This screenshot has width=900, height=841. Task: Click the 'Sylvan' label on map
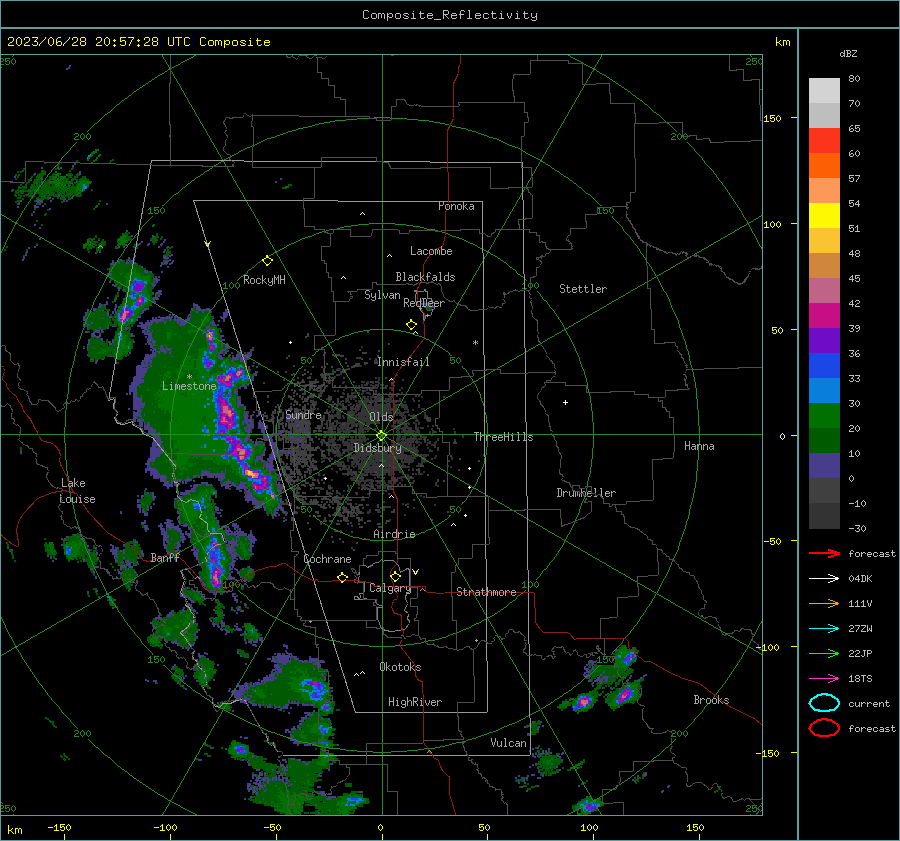[x=382, y=295]
